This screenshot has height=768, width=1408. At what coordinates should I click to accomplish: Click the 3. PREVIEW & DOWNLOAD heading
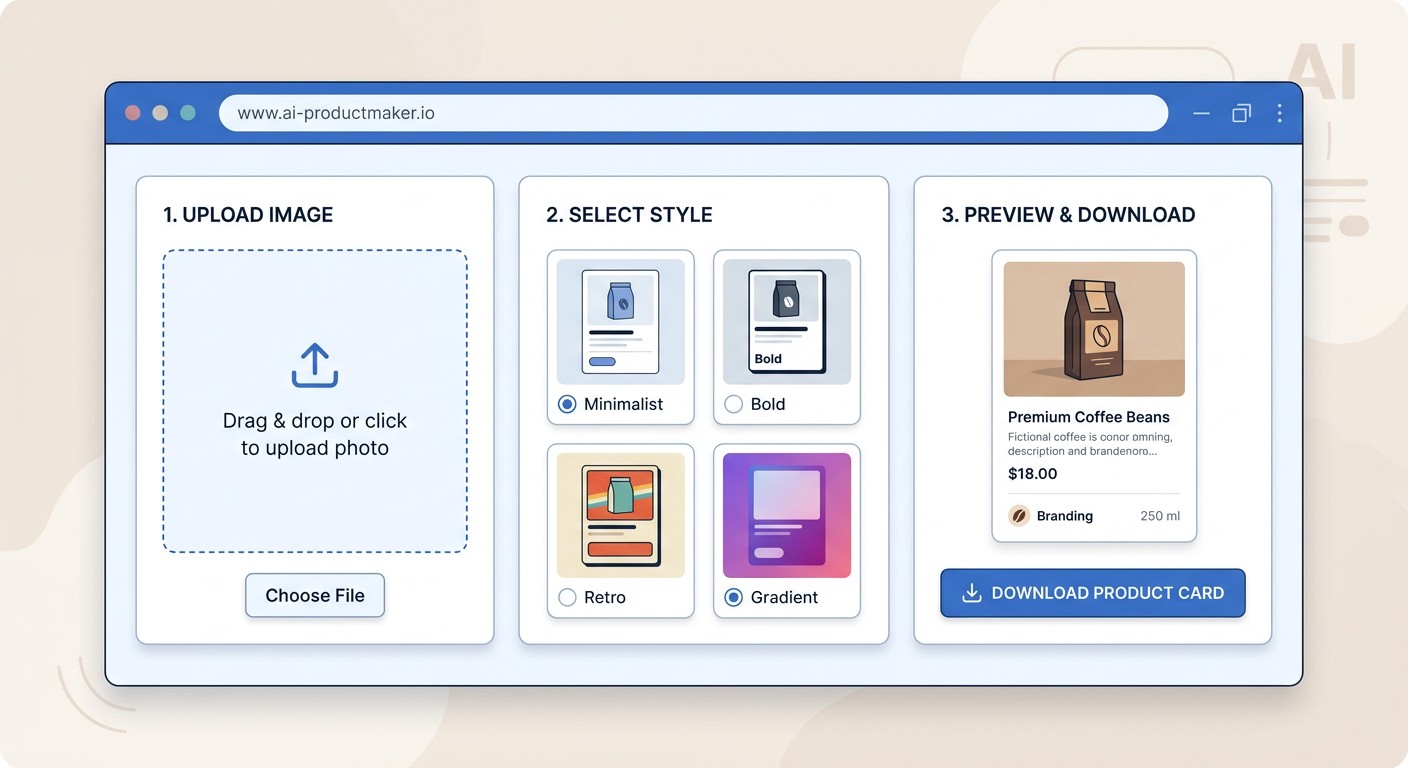coord(1069,215)
